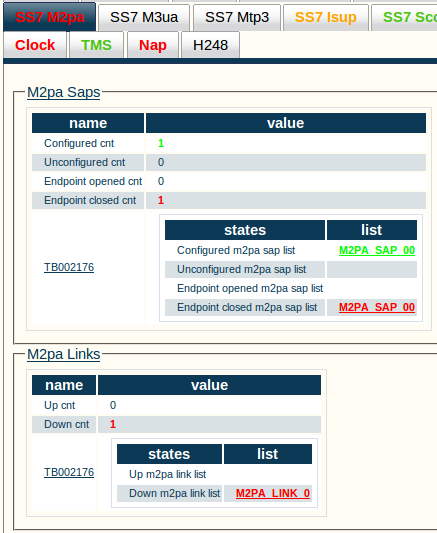Select the Nap tab
The height and width of the screenshot is (533, 437).
tap(153, 45)
